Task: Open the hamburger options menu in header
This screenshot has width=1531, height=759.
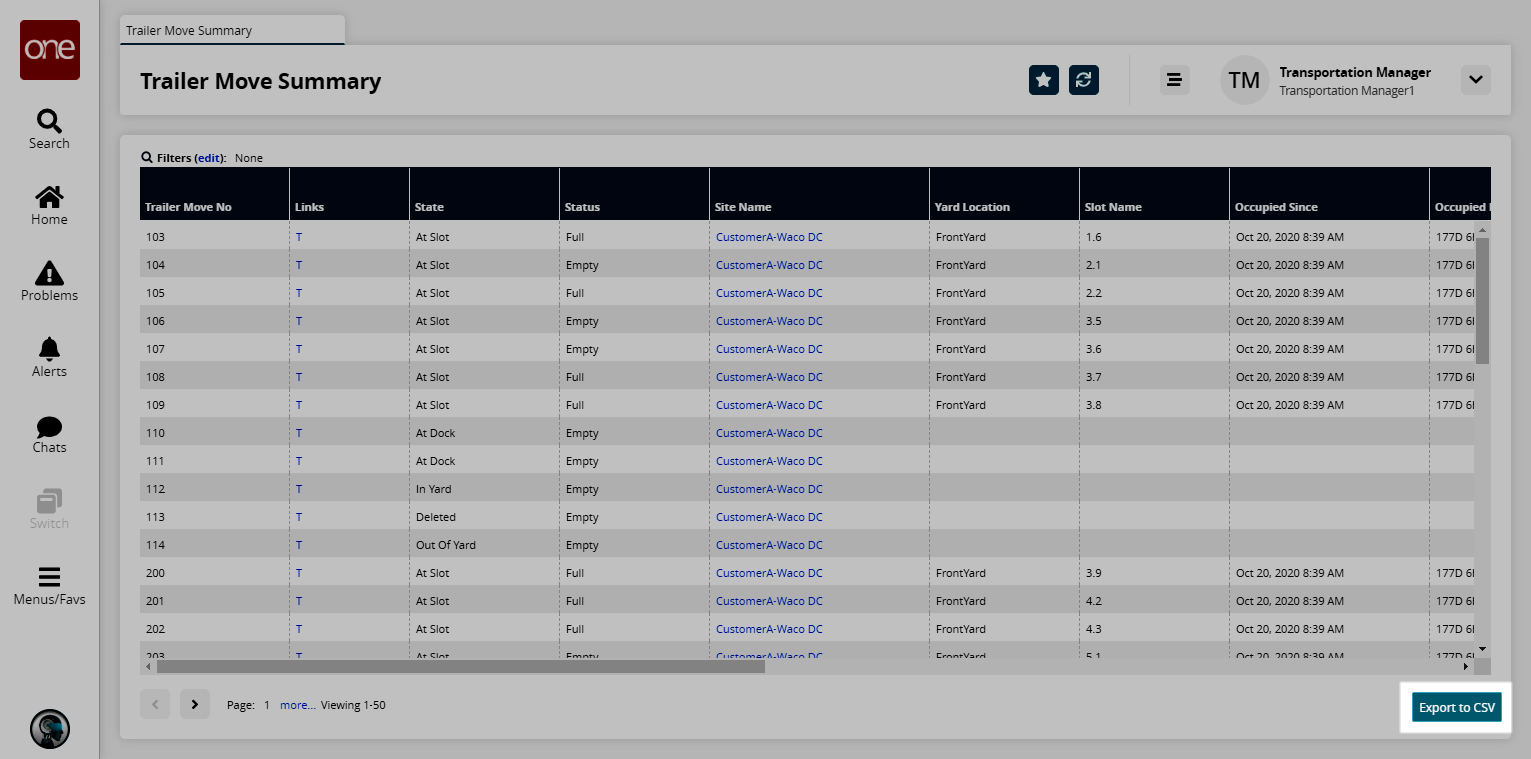Action: (x=1175, y=80)
